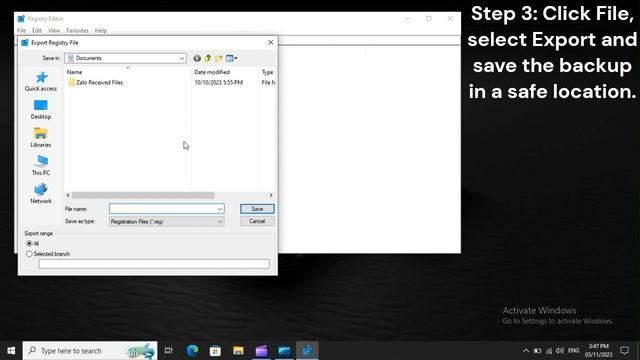Go up one folder level icon

coord(208,58)
